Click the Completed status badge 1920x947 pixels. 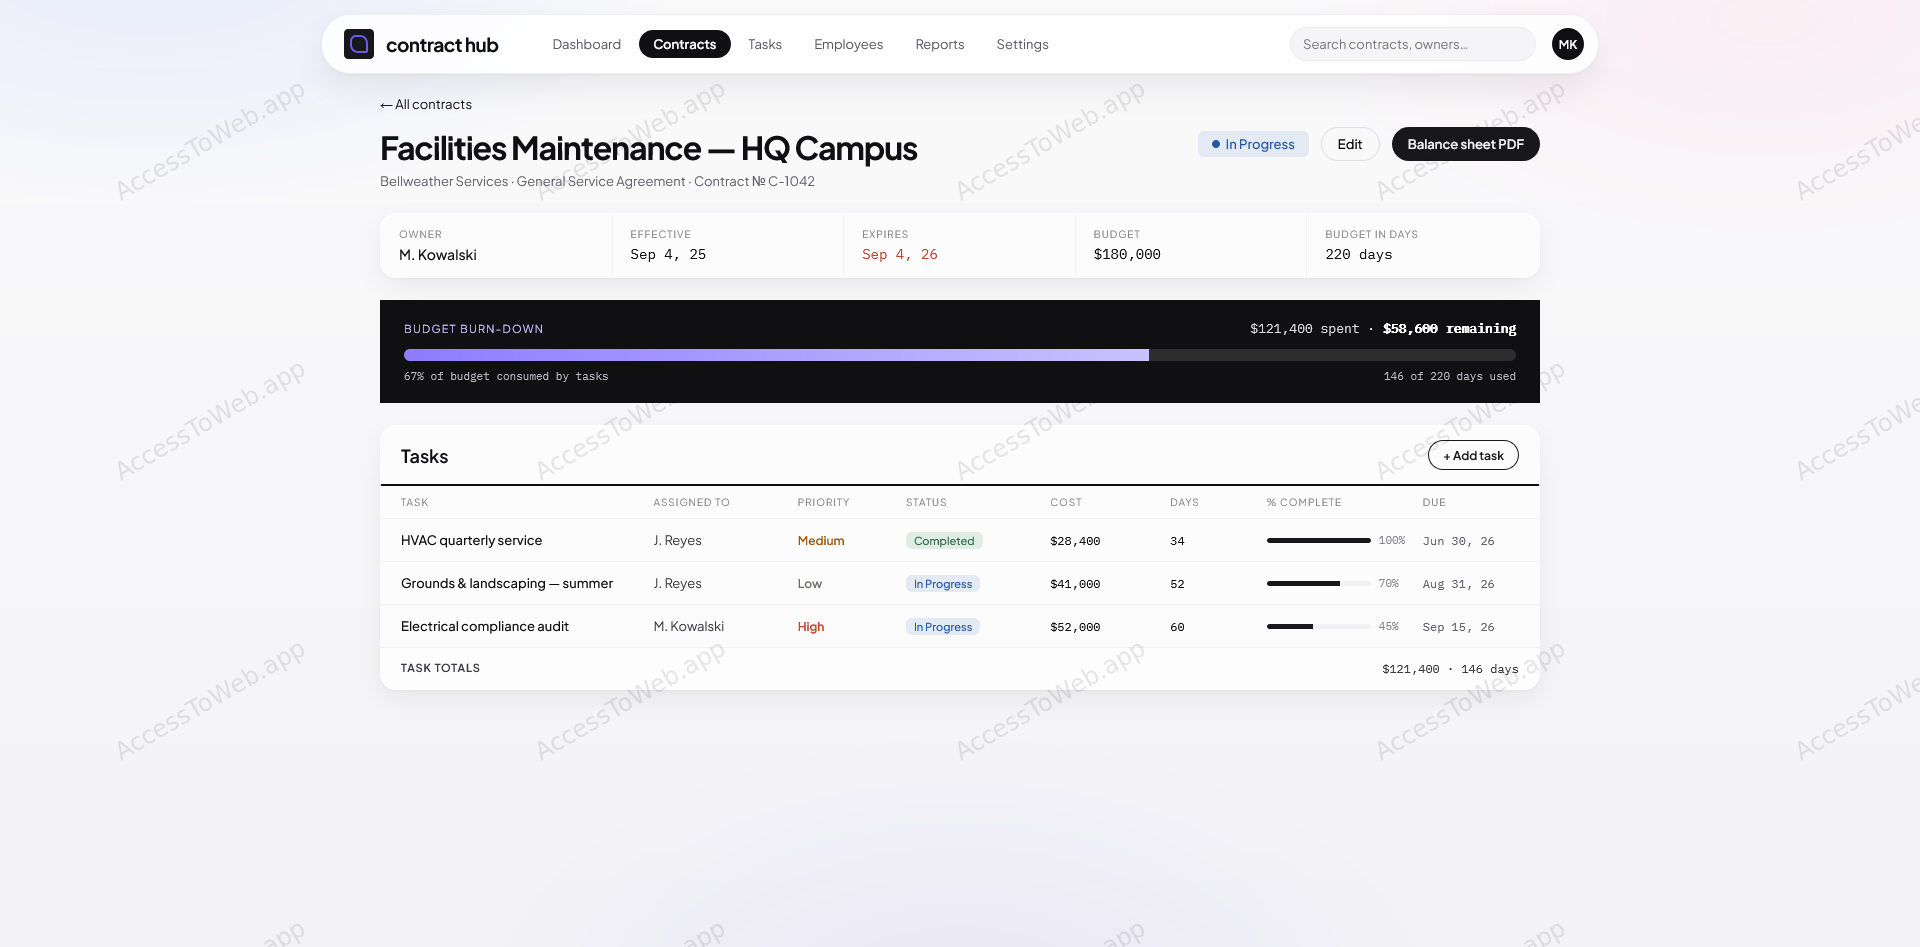click(944, 541)
